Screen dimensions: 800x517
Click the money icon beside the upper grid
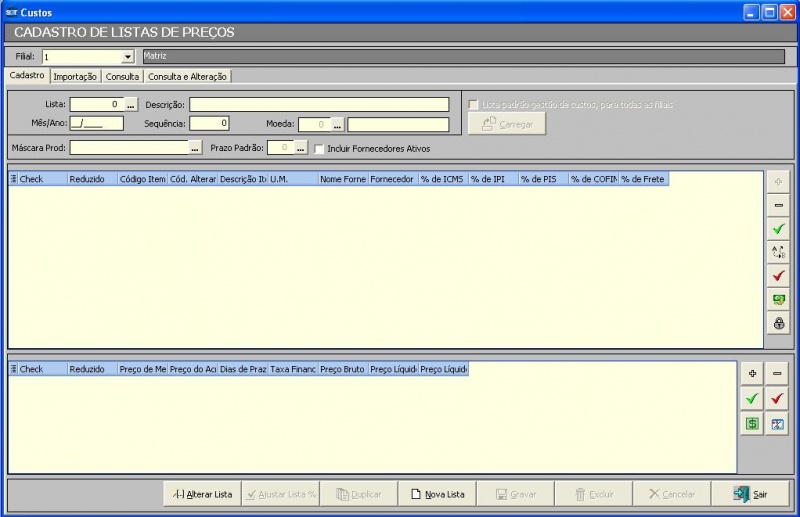coord(778,299)
